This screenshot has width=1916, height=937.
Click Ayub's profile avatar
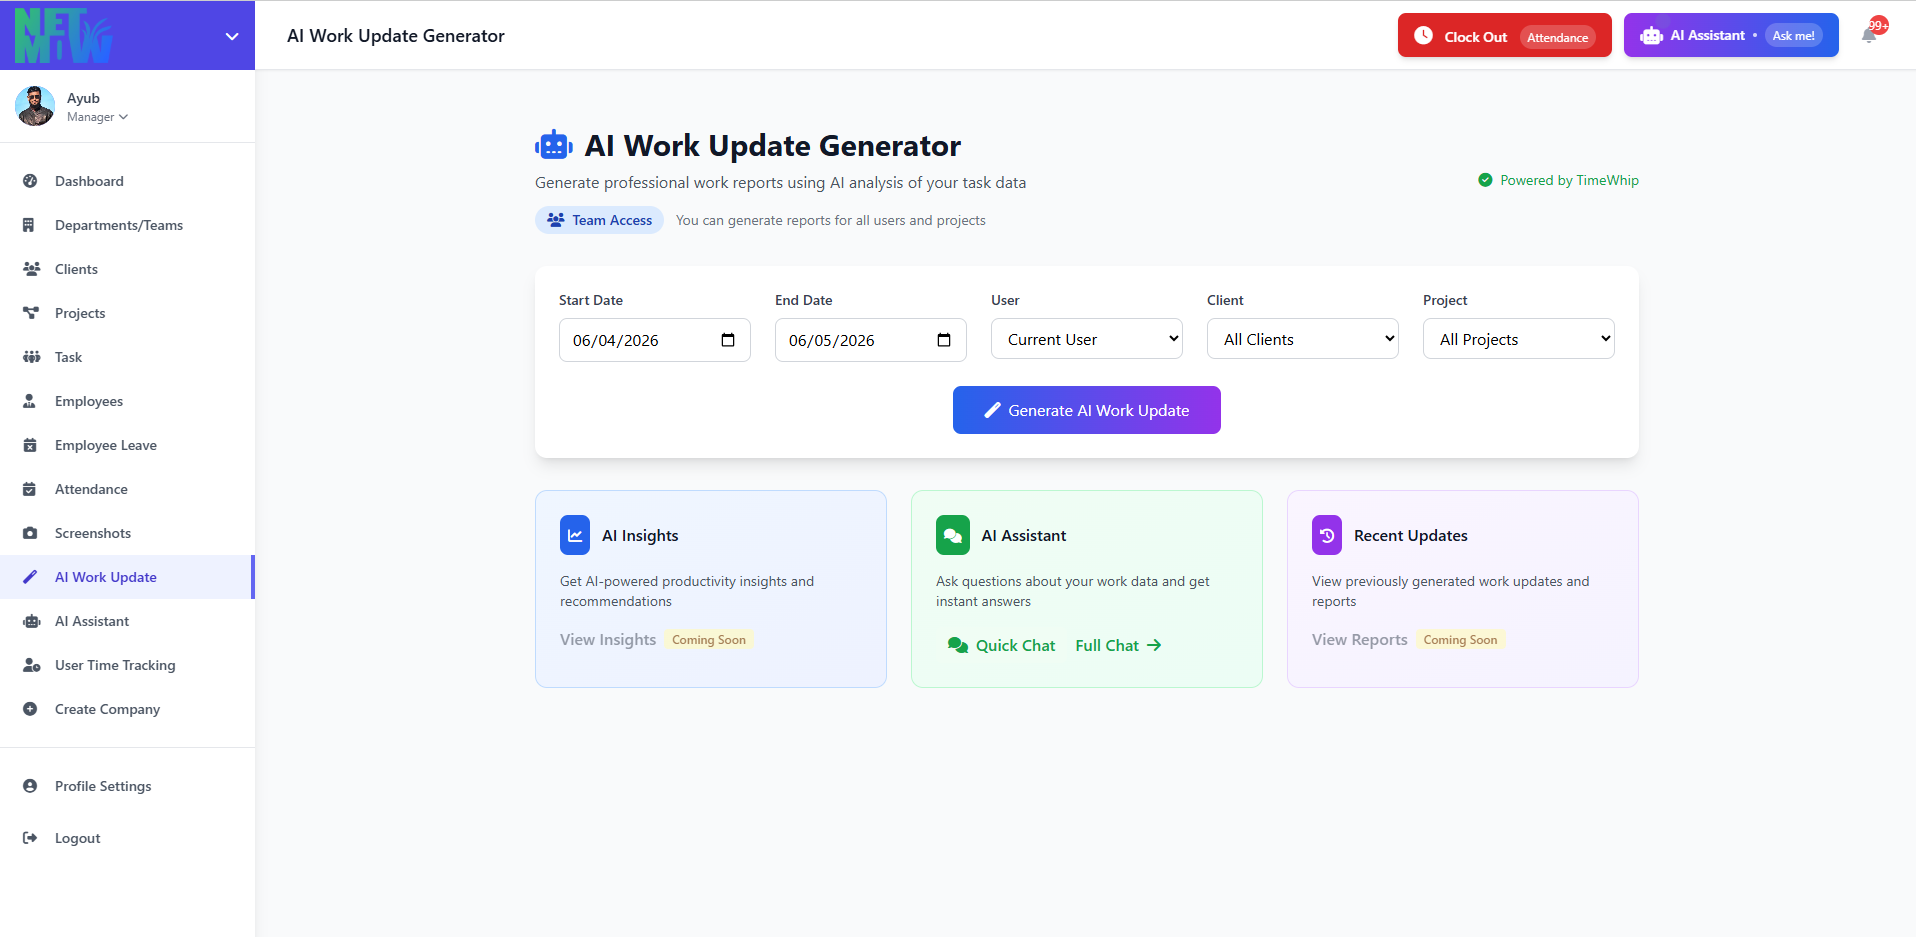point(35,106)
